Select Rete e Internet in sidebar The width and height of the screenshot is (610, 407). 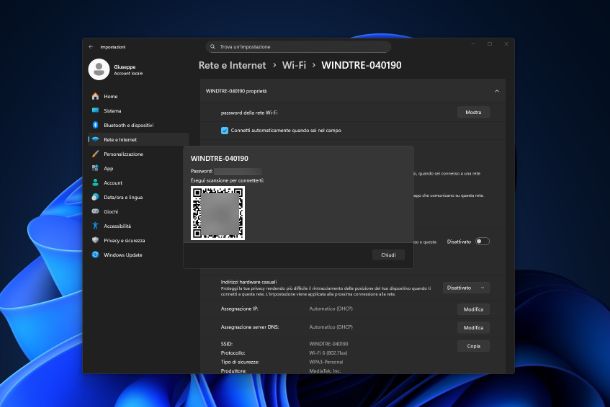138,140
